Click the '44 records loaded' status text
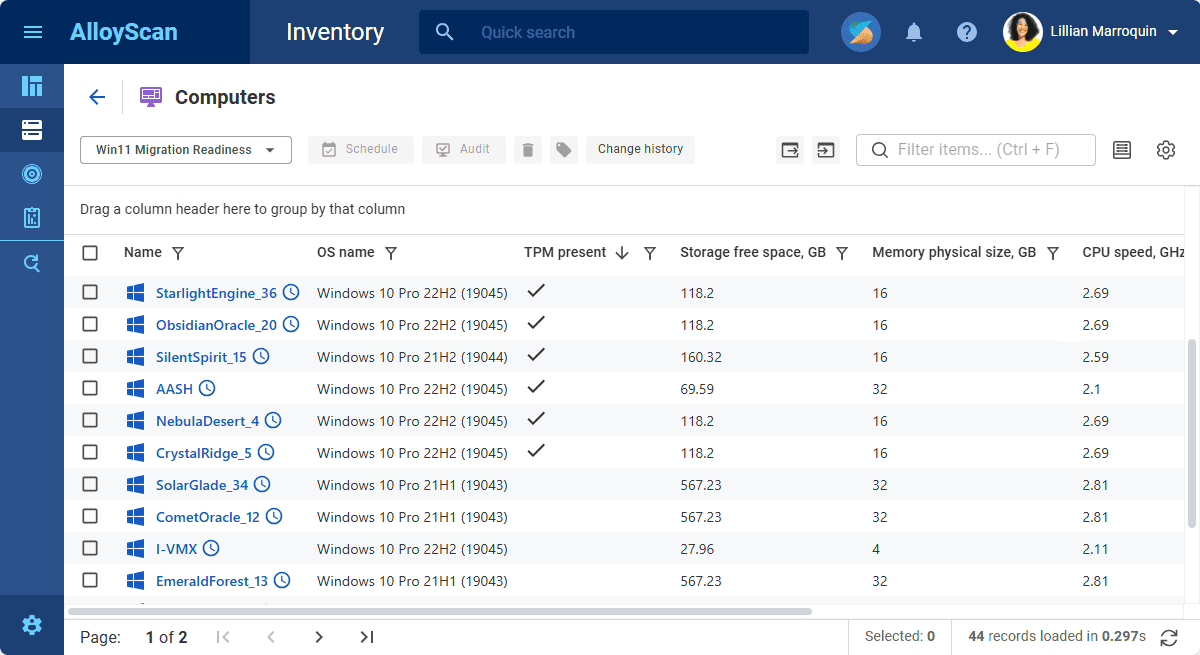The width and height of the screenshot is (1200, 655). click(1055, 636)
